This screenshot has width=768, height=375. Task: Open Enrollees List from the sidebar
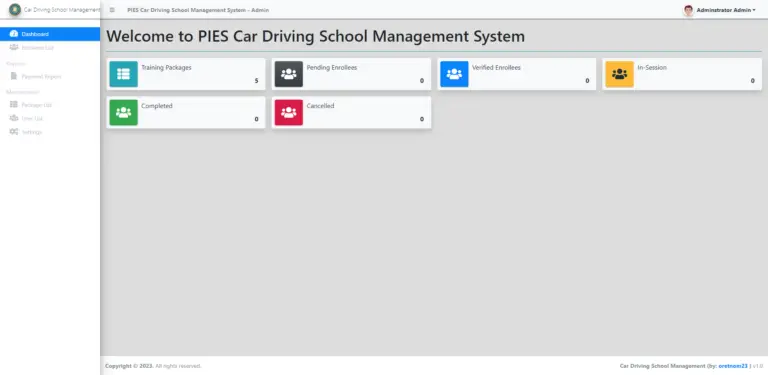click(x=50, y=47)
